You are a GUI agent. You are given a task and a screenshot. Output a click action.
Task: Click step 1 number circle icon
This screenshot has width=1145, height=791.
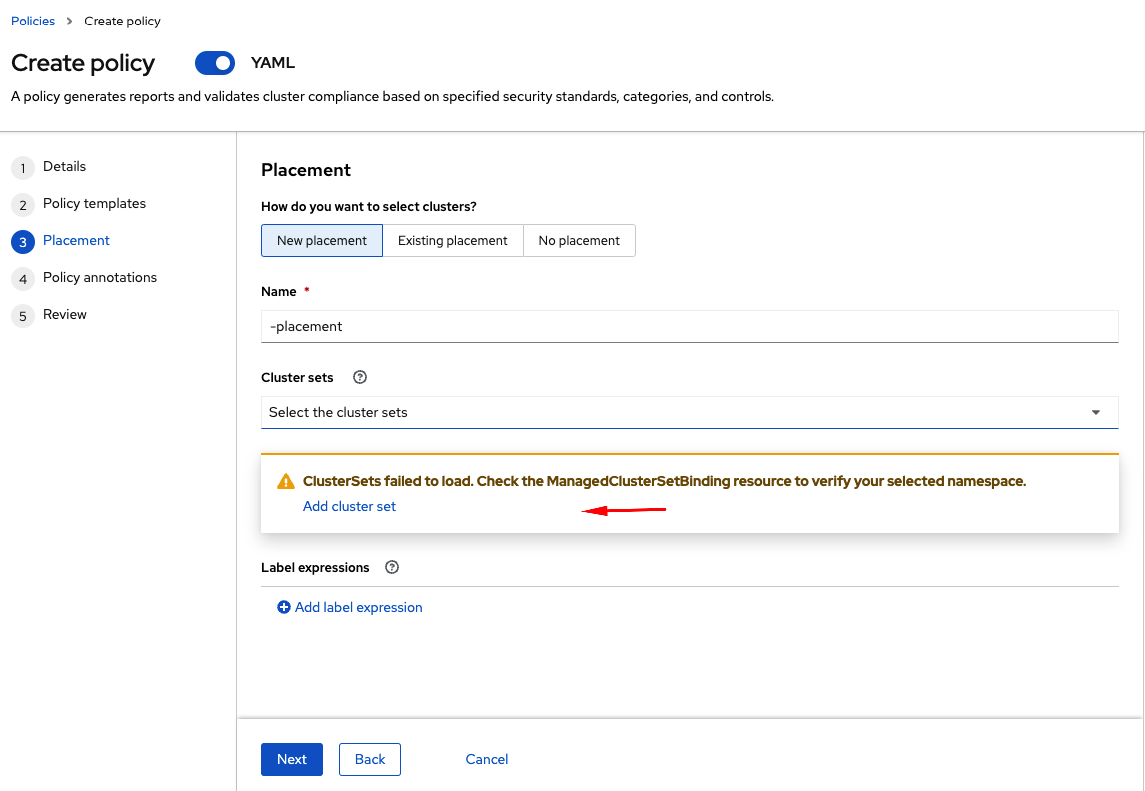(23, 168)
